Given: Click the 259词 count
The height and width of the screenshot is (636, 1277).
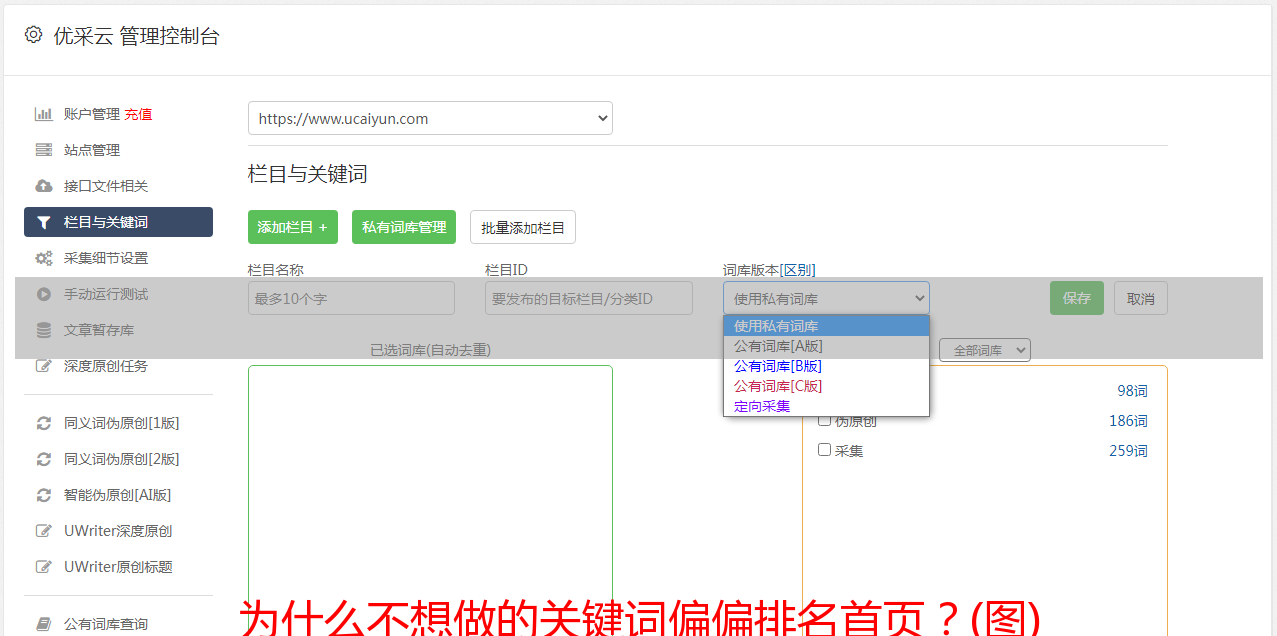Looking at the screenshot, I should 1128,451.
